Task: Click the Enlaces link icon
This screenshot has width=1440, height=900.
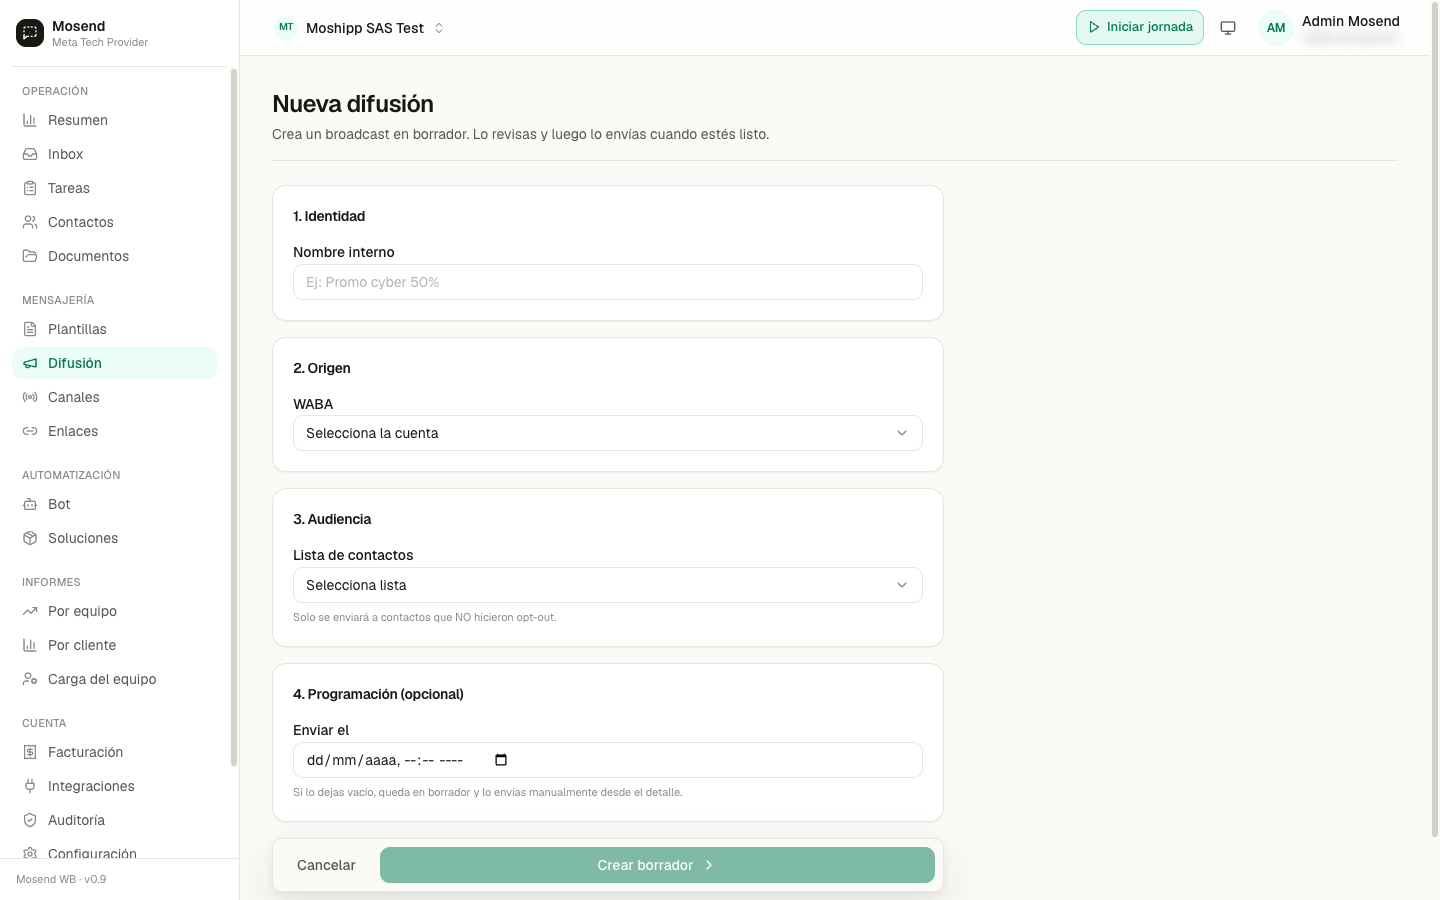Action: [30, 431]
